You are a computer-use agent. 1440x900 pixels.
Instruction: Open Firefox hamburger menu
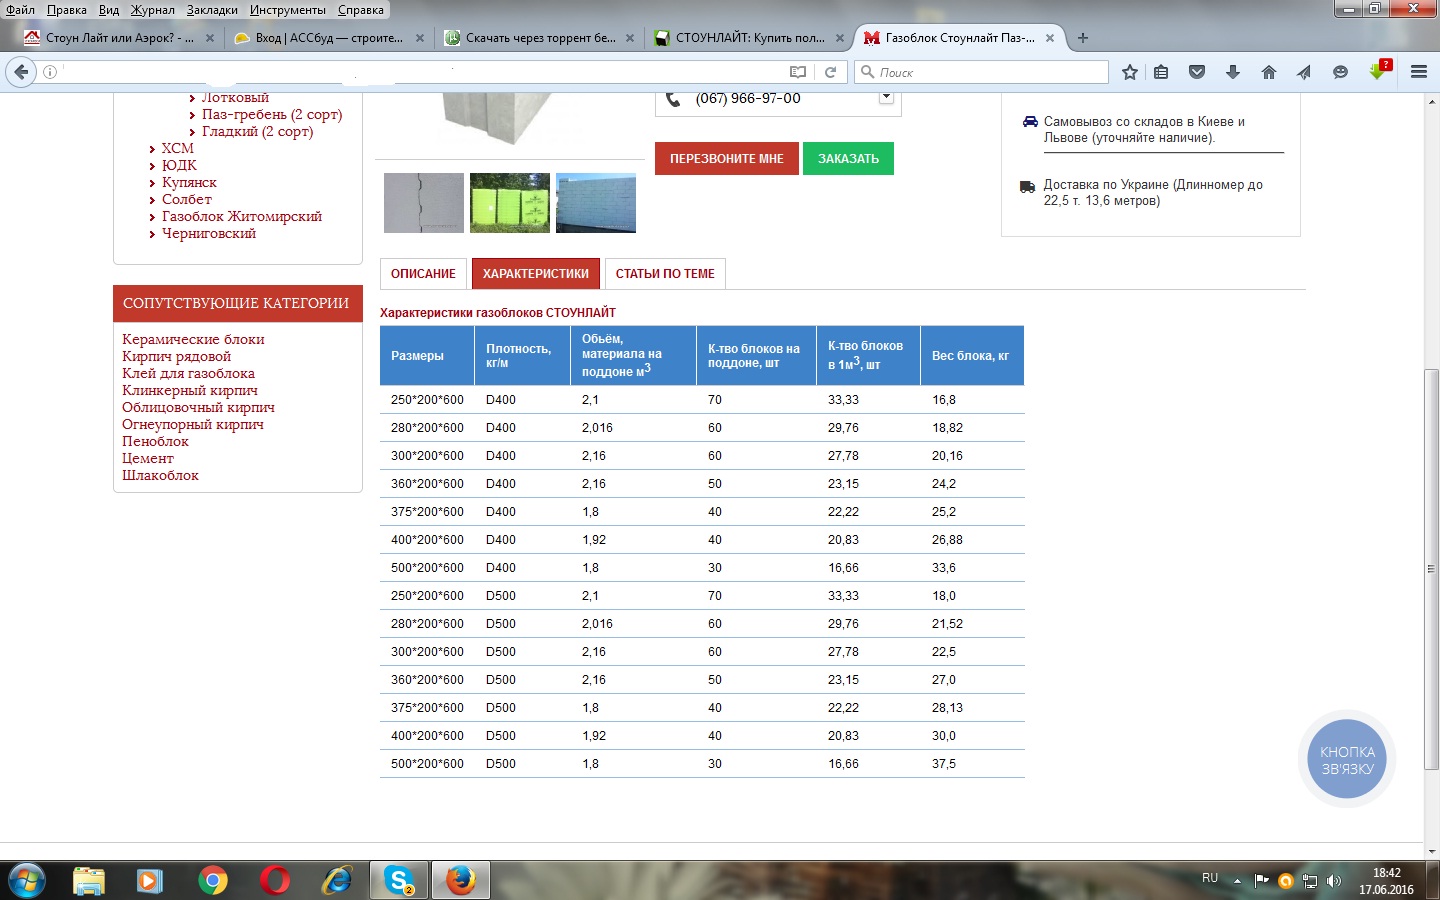point(1418,72)
